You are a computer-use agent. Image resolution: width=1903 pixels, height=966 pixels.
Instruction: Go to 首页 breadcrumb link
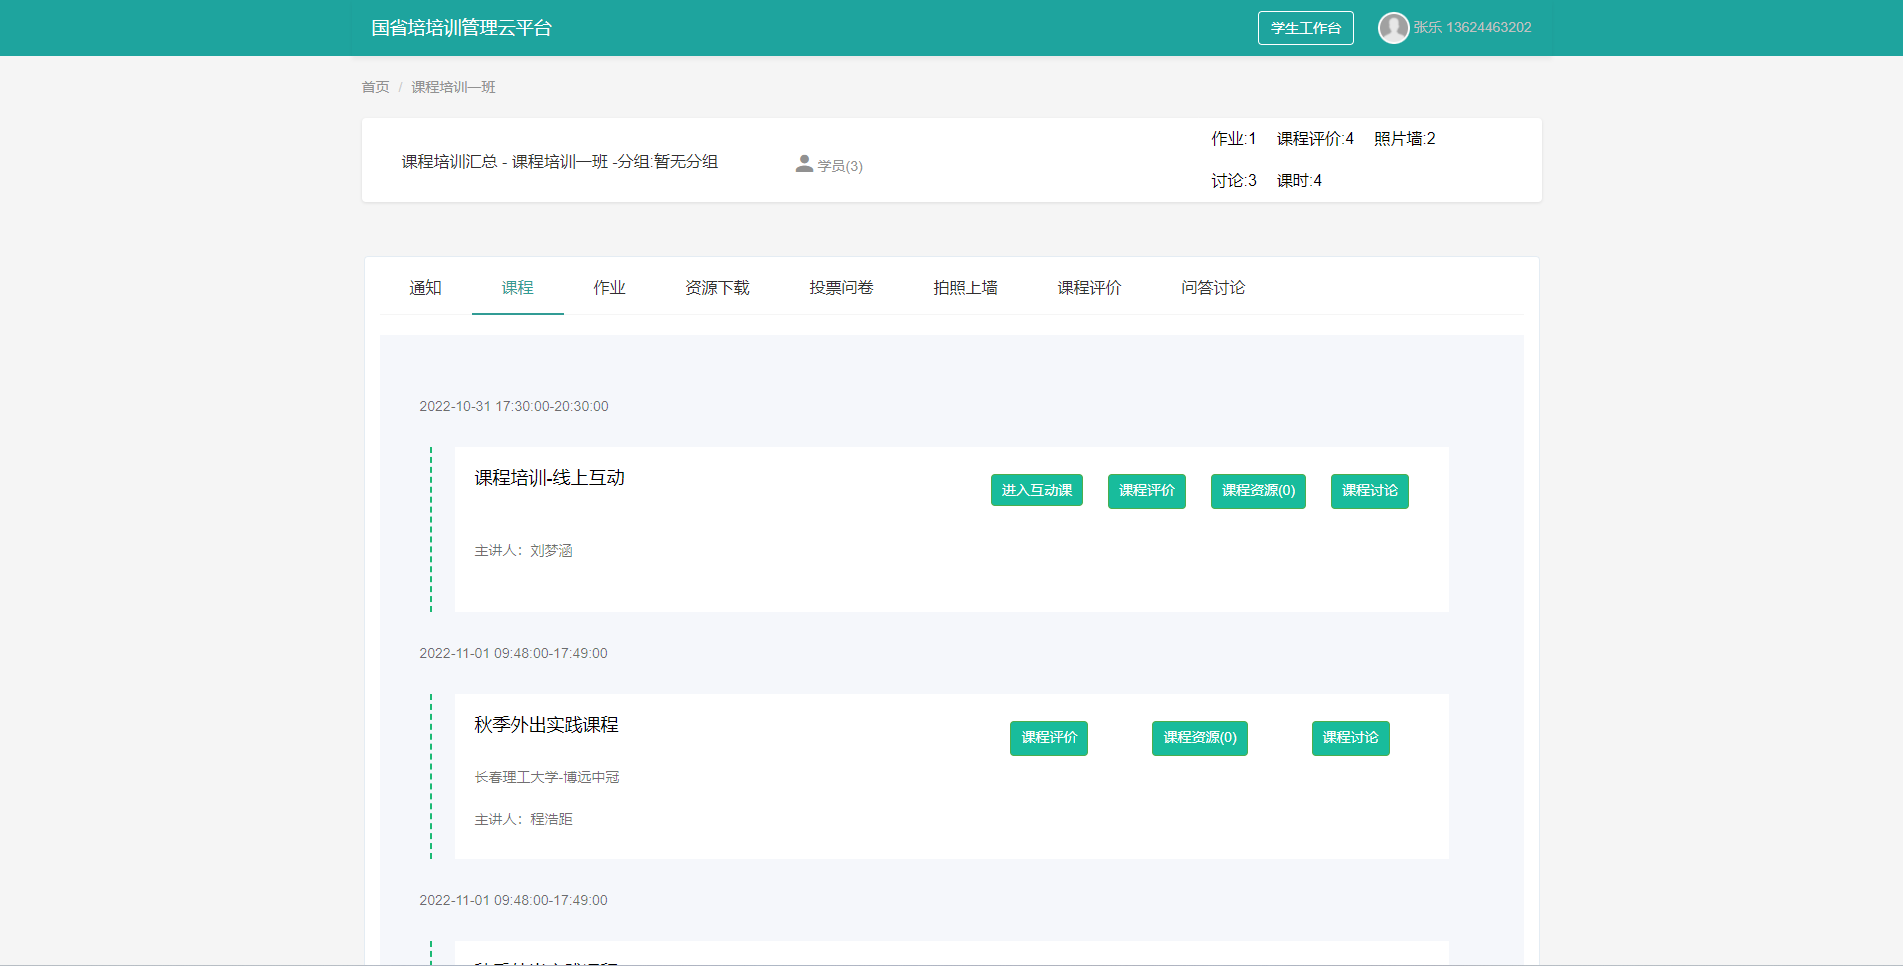[x=375, y=87]
